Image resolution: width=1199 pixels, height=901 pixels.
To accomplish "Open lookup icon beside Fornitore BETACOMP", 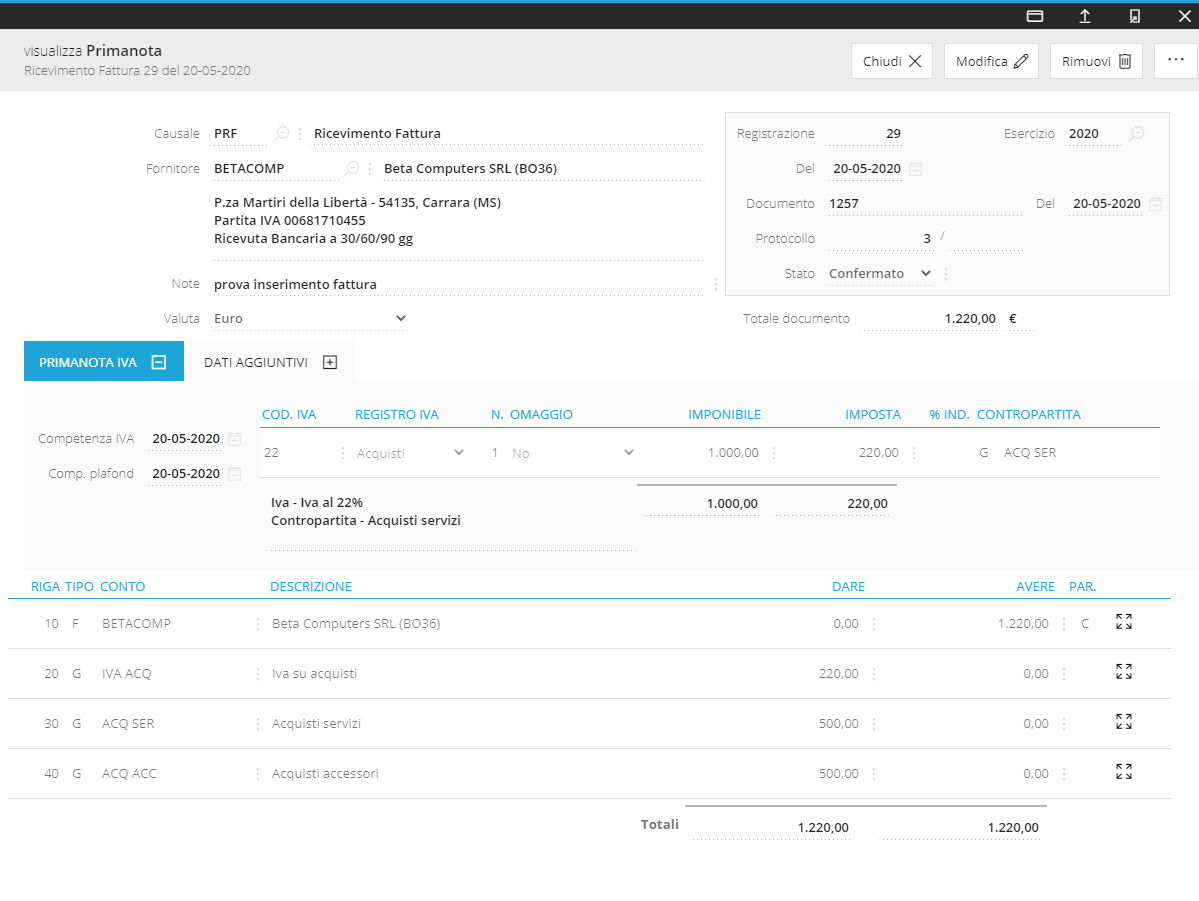I will 352,168.
